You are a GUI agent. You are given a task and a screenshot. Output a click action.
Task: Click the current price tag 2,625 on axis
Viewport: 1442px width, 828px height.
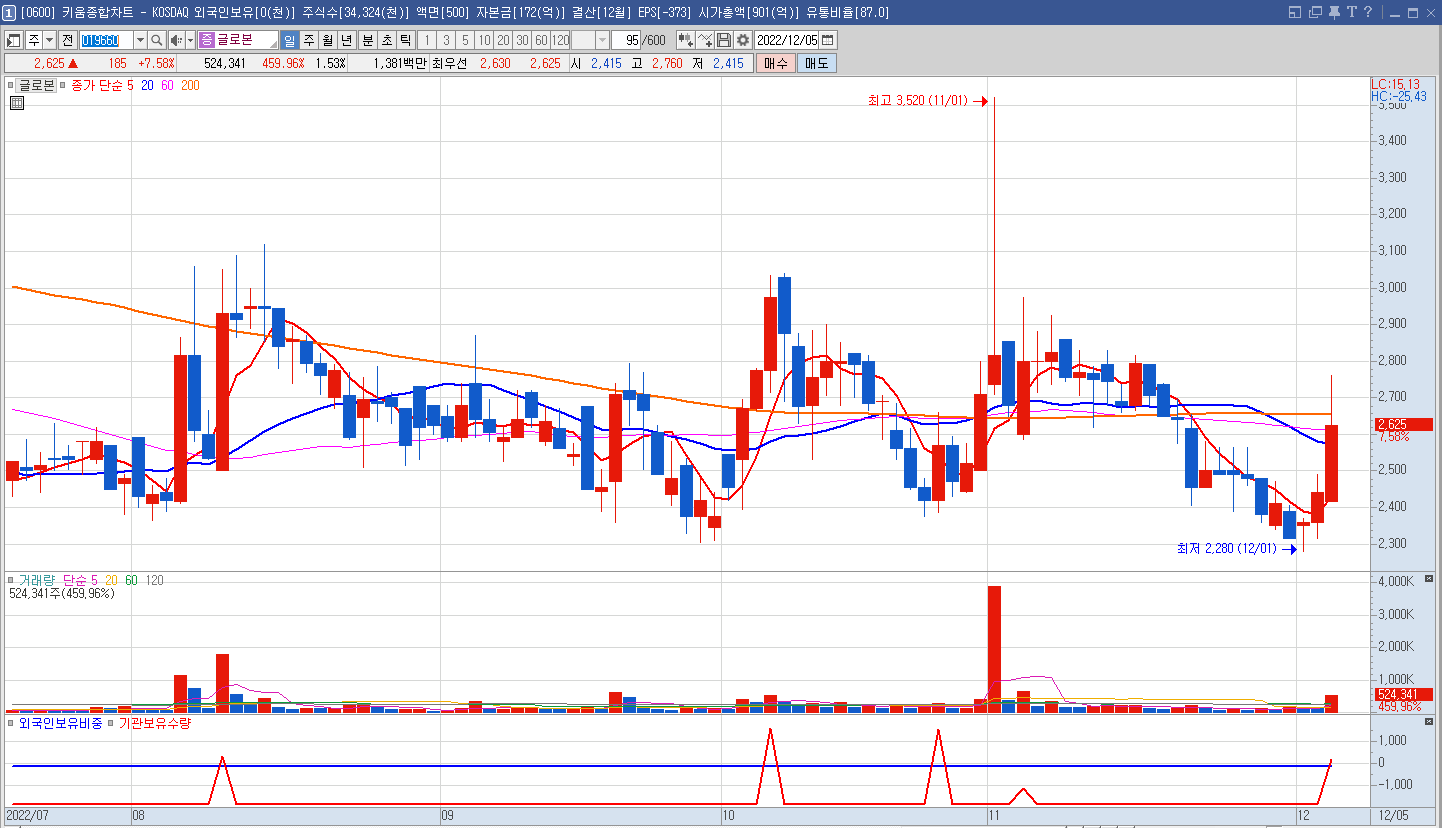pyautogui.click(x=1404, y=424)
